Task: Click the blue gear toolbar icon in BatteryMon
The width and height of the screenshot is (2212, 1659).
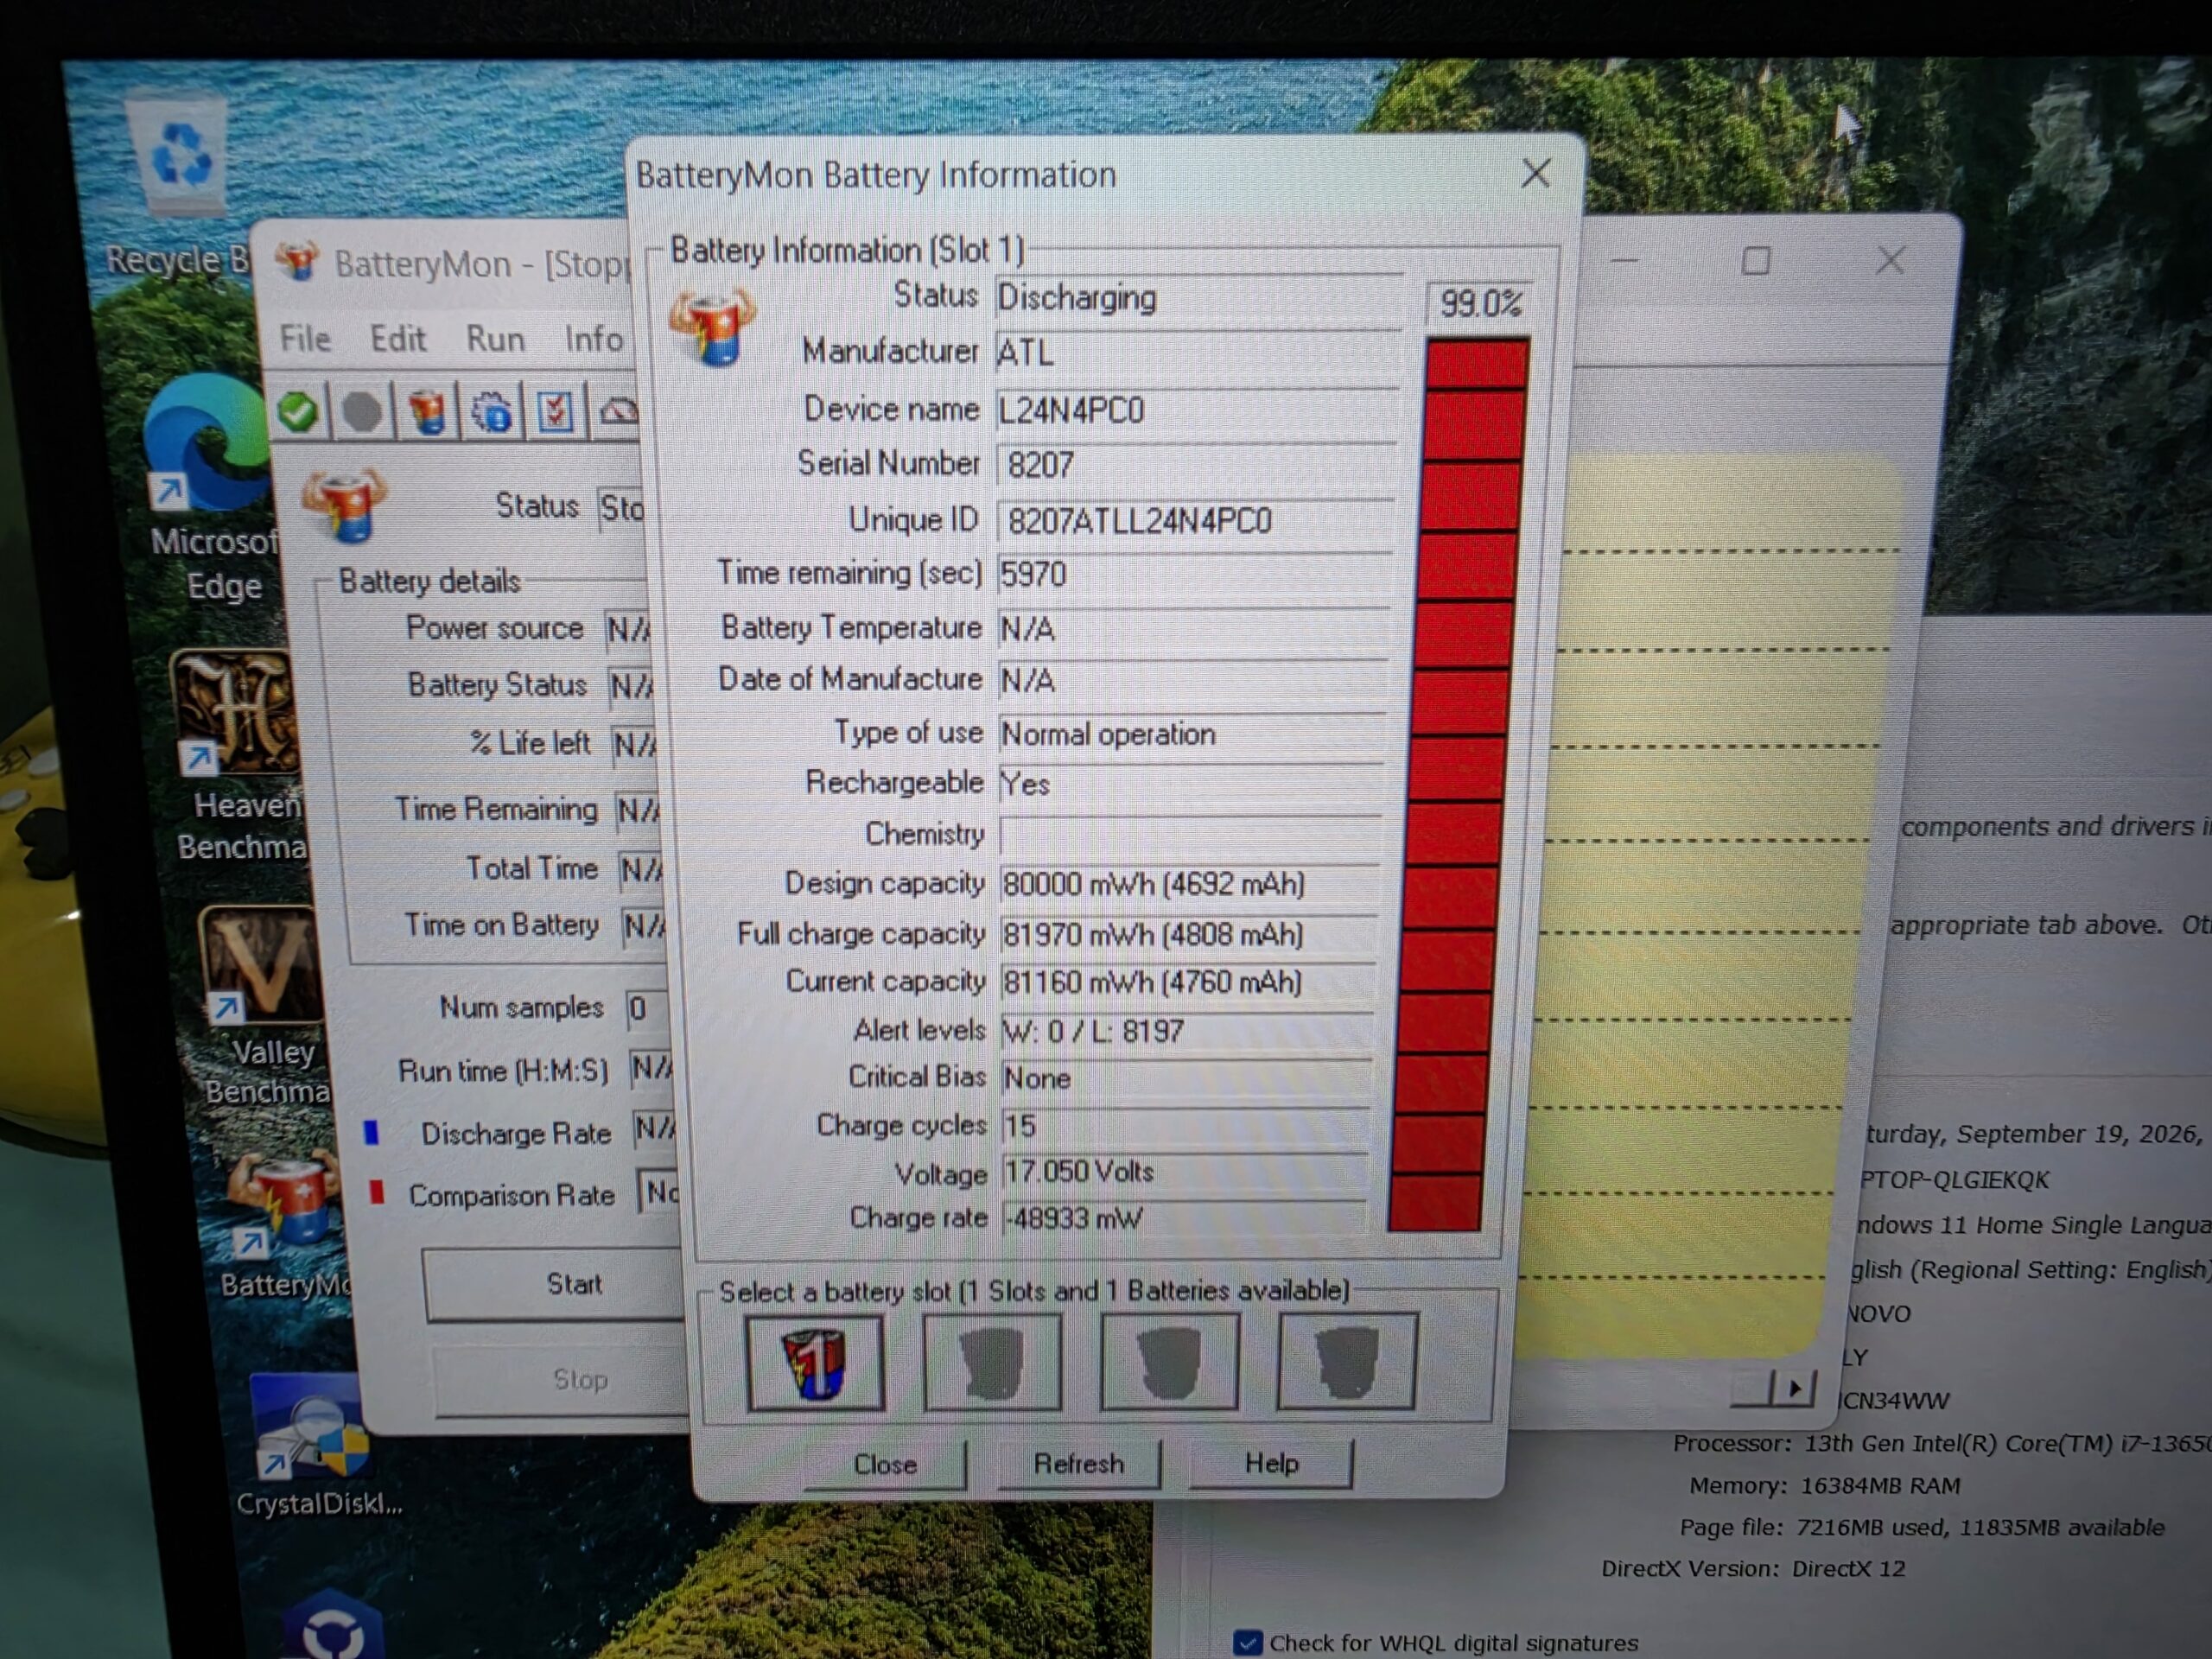Action: click(491, 412)
